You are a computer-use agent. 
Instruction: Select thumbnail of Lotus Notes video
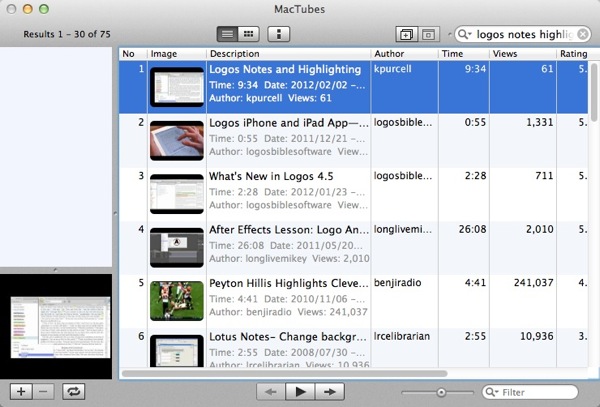pyautogui.click(x=177, y=351)
